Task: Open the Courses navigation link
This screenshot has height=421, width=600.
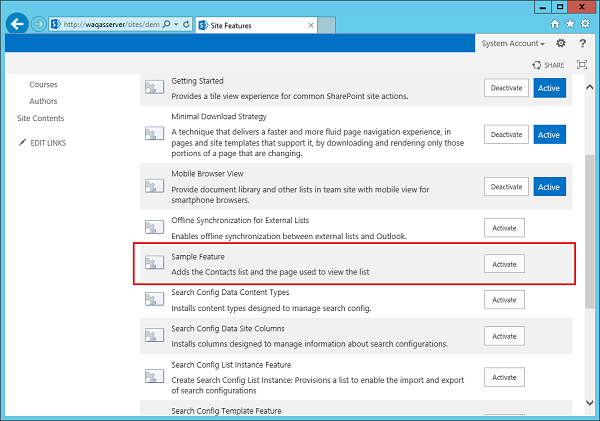Action: (43, 85)
